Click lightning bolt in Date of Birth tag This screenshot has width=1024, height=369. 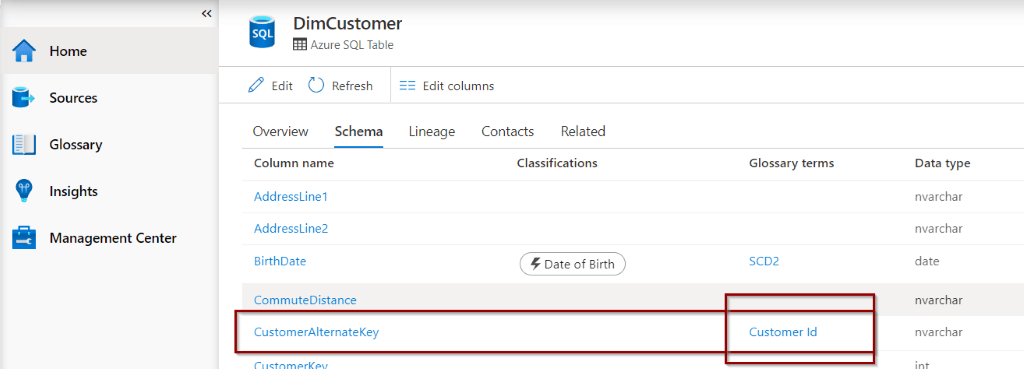coord(535,264)
